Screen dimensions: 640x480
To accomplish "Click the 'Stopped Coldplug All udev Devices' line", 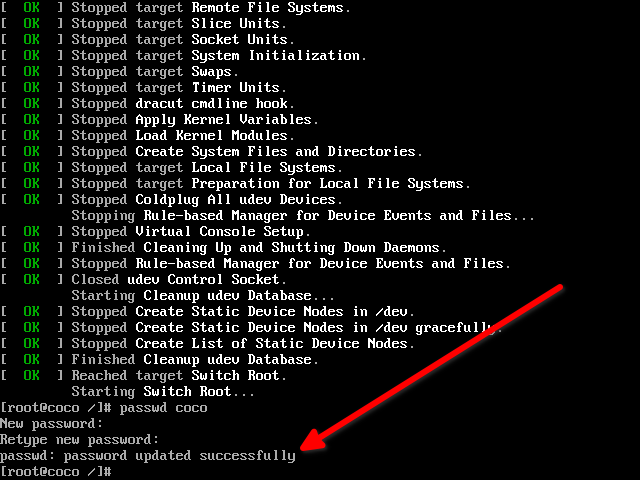I will pos(206,200).
